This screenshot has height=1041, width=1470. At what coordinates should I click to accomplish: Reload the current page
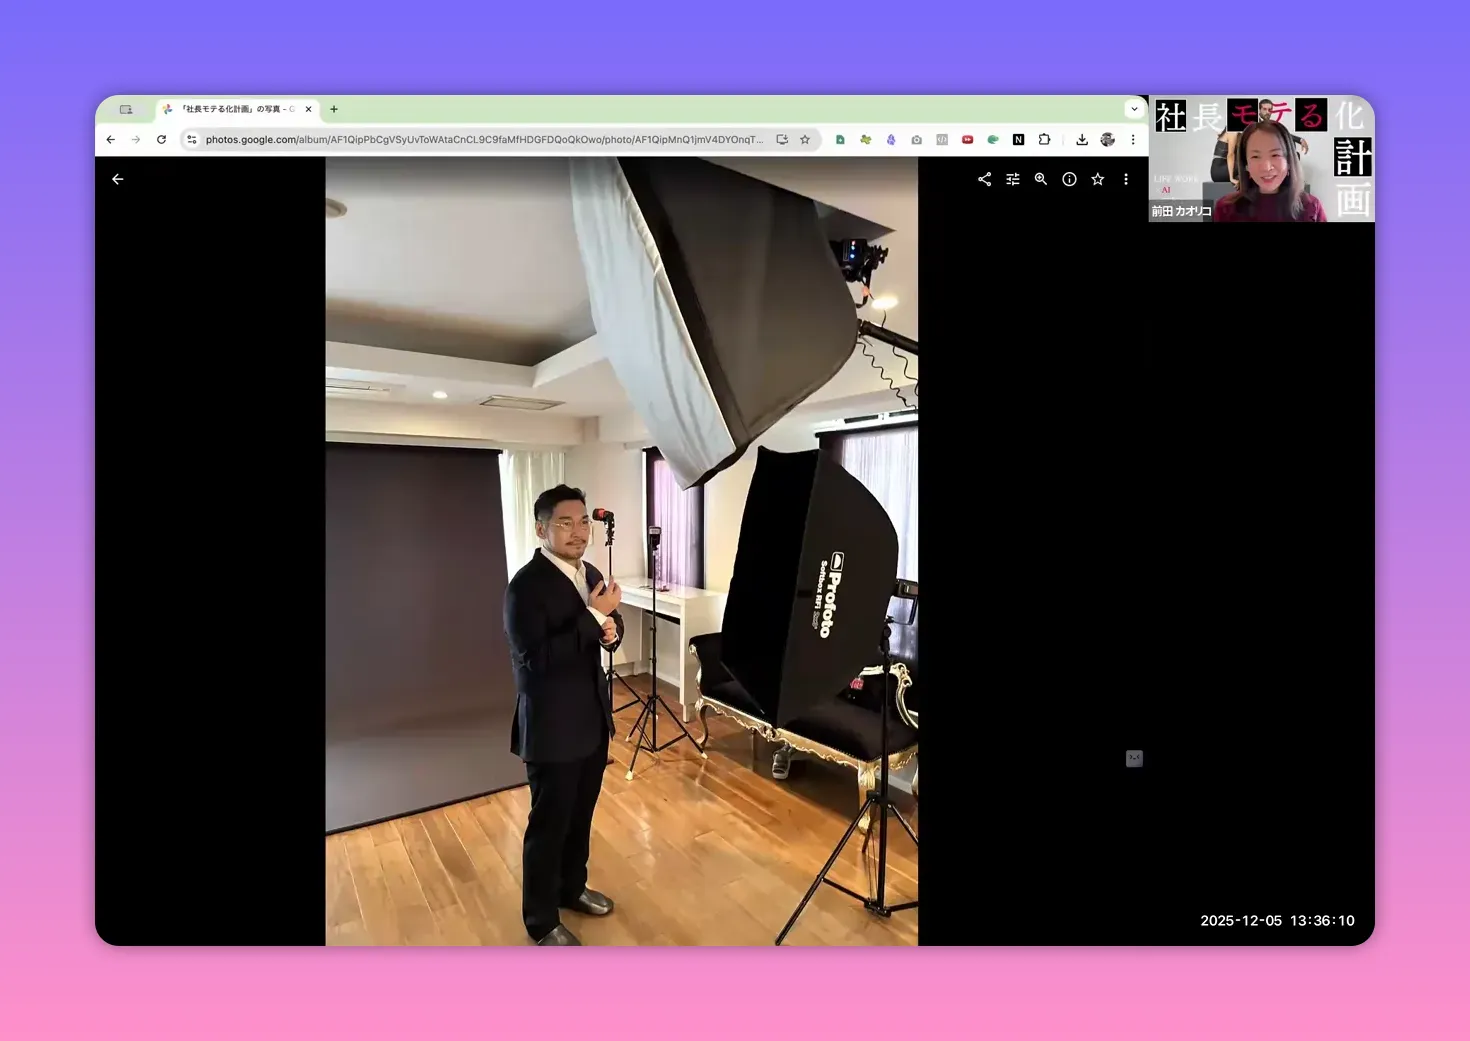(x=161, y=140)
